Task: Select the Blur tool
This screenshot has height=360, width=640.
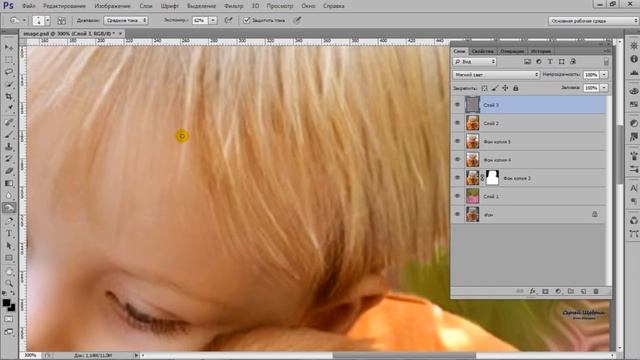Action: 9,196
